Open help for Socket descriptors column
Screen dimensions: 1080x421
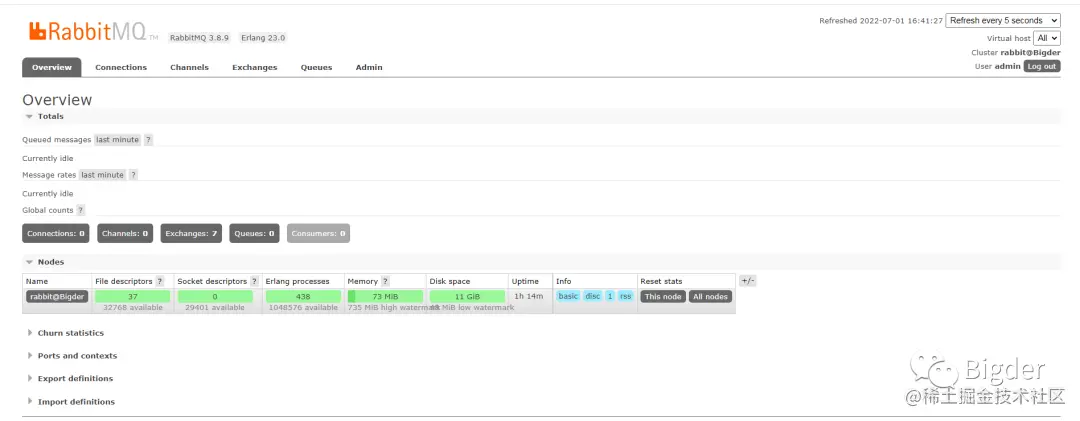[254, 281]
